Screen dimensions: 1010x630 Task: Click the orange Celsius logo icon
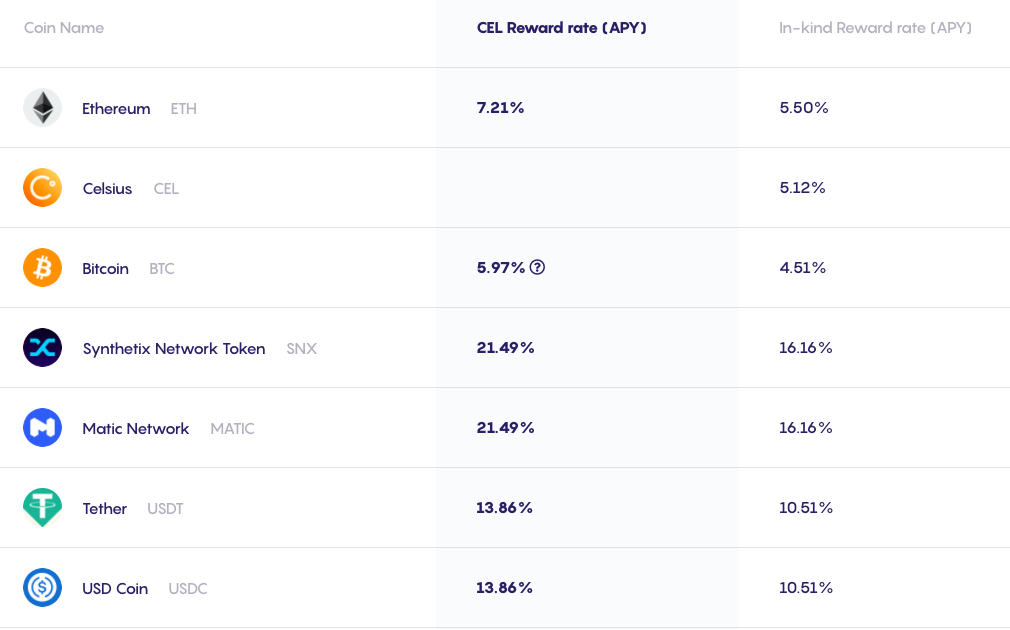click(x=43, y=187)
